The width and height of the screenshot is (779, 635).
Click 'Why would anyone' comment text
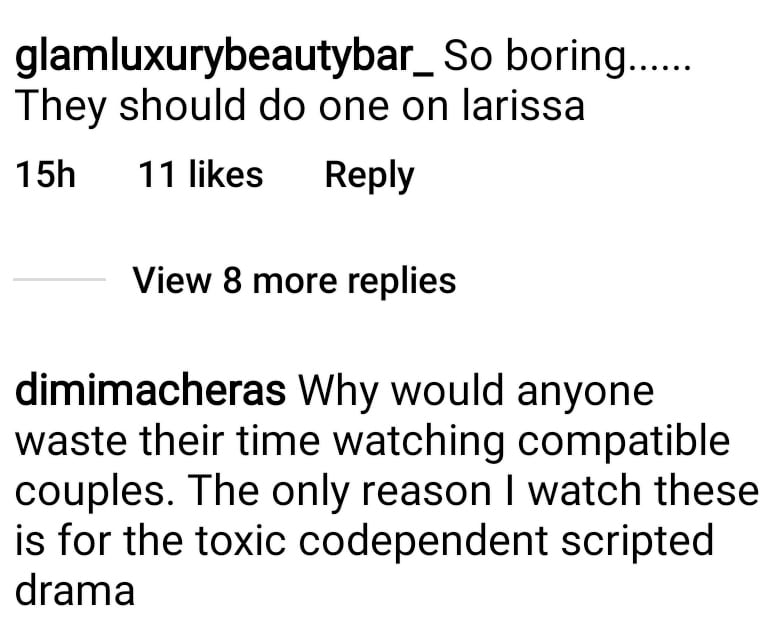476,393
